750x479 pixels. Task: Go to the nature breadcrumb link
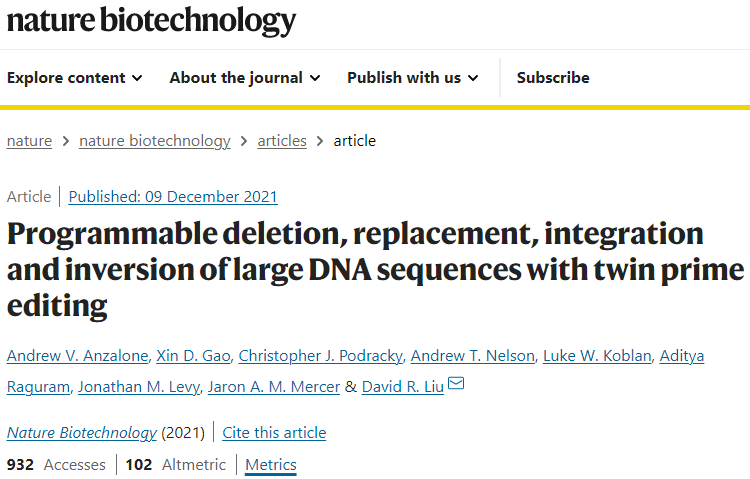[29, 141]
